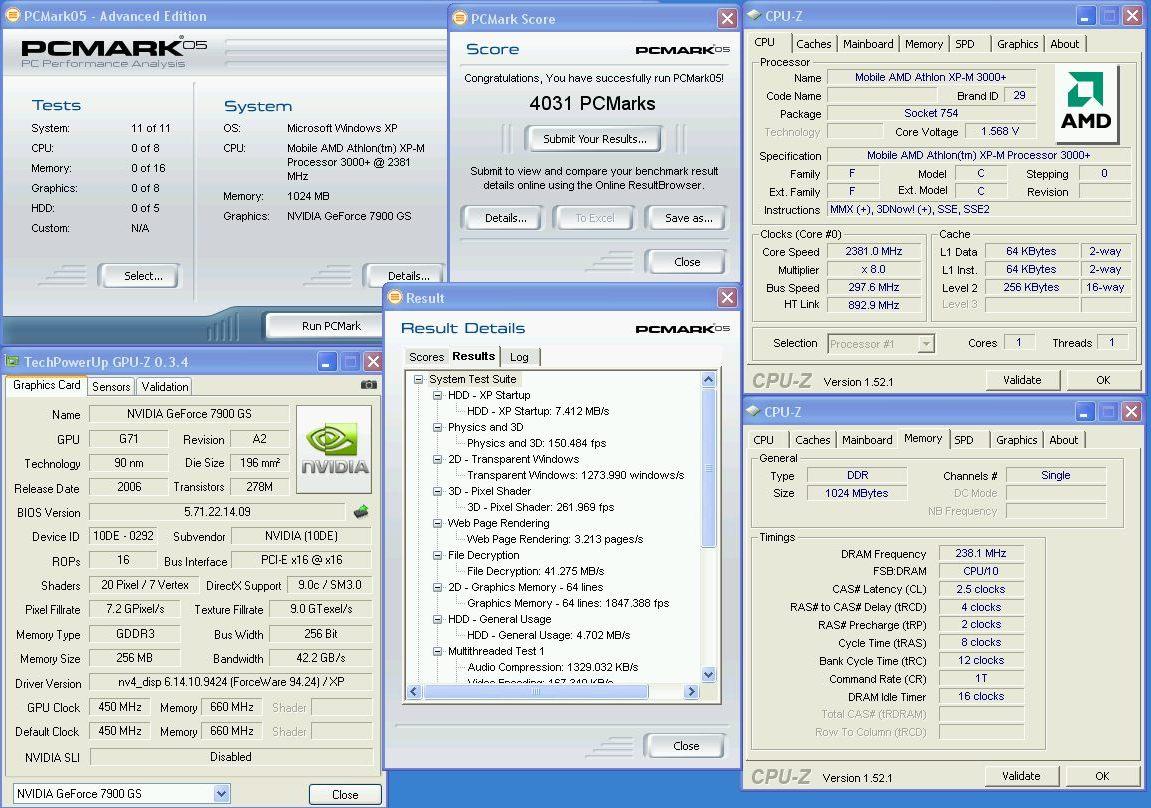Open the Processor #1 selection dropdown

pyautogui.click(x=926, y=343)
